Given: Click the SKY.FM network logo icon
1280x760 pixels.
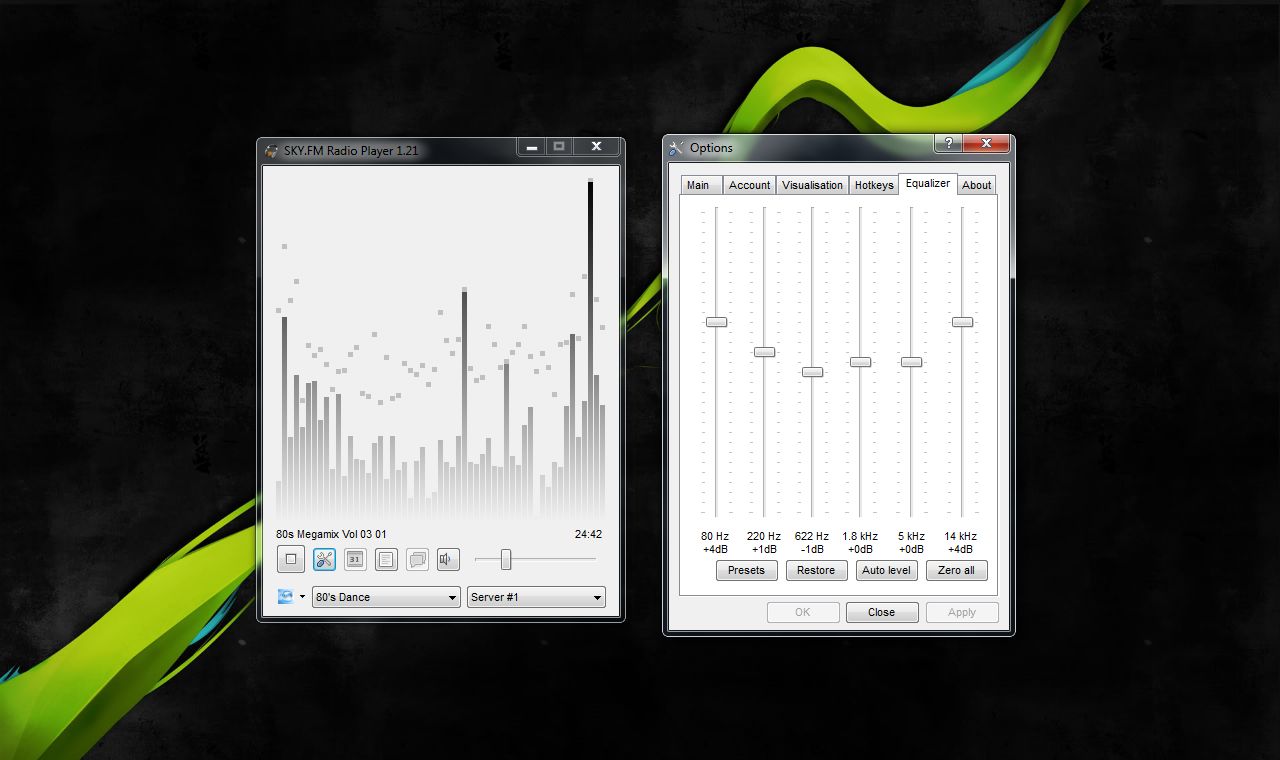Looking at the screenshot, I should coord(286,597).
